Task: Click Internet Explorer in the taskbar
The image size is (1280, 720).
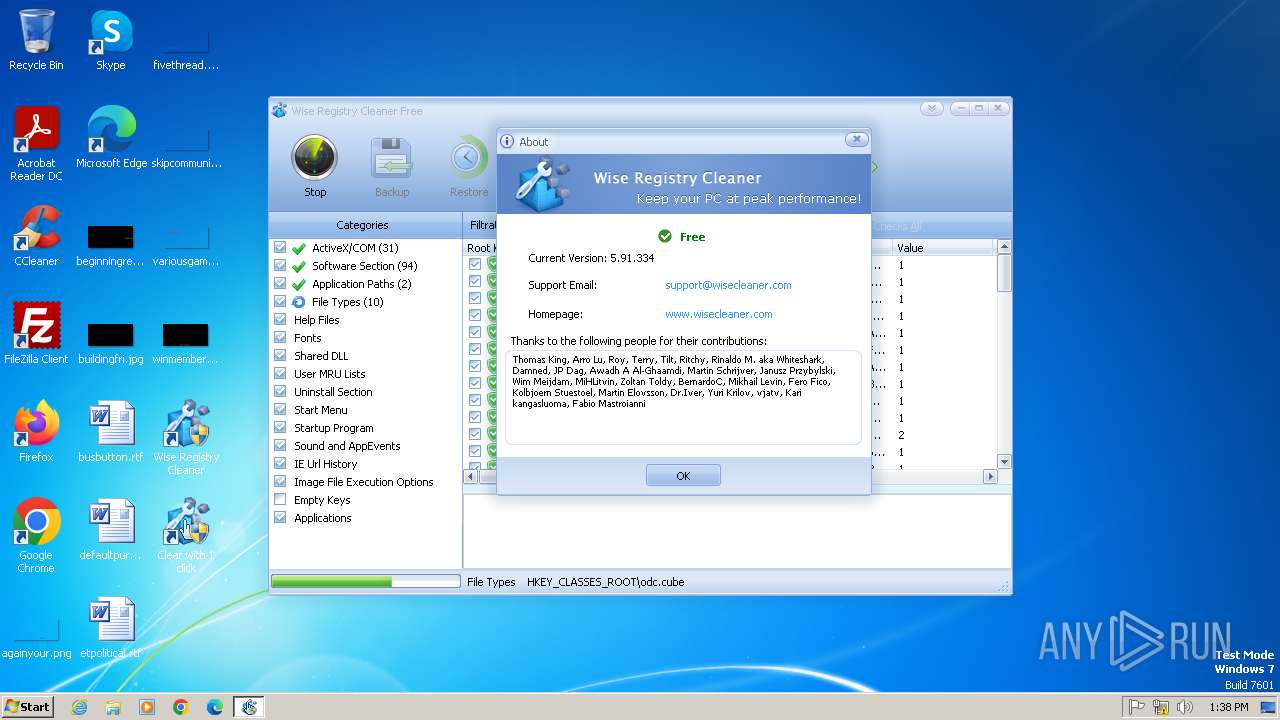Action: 79,707
